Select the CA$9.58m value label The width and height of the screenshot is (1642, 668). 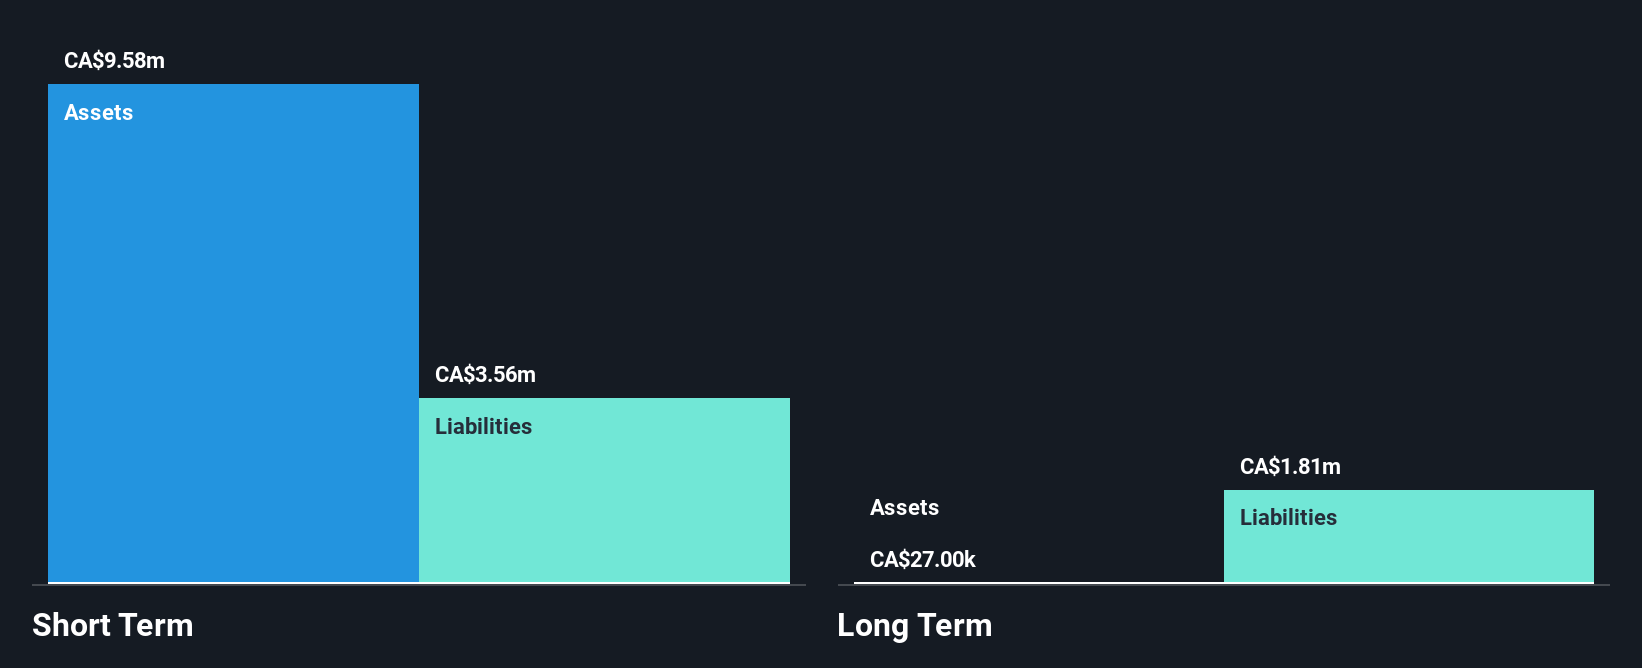(114, 61)
